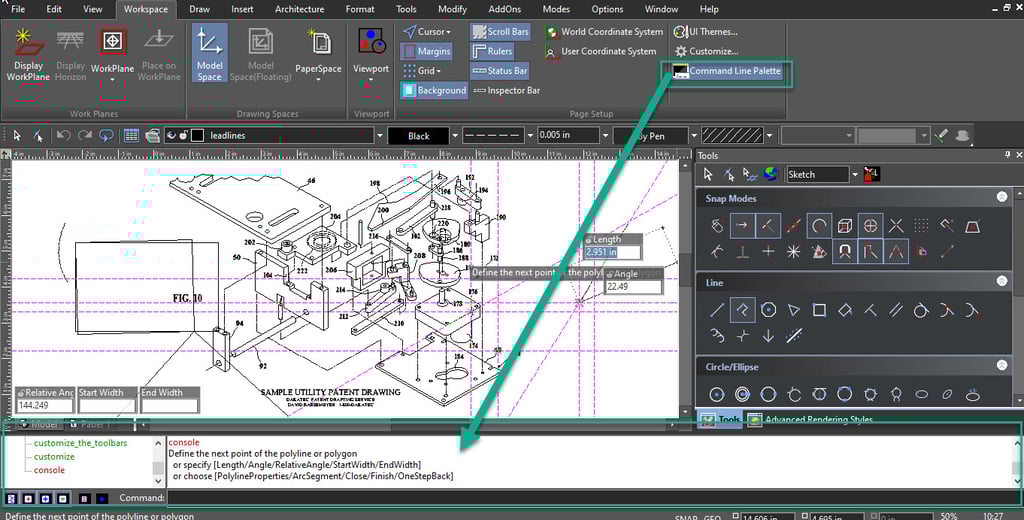Open the leadlines layer dropdown

pyautogui.click(x=379, y=136)
